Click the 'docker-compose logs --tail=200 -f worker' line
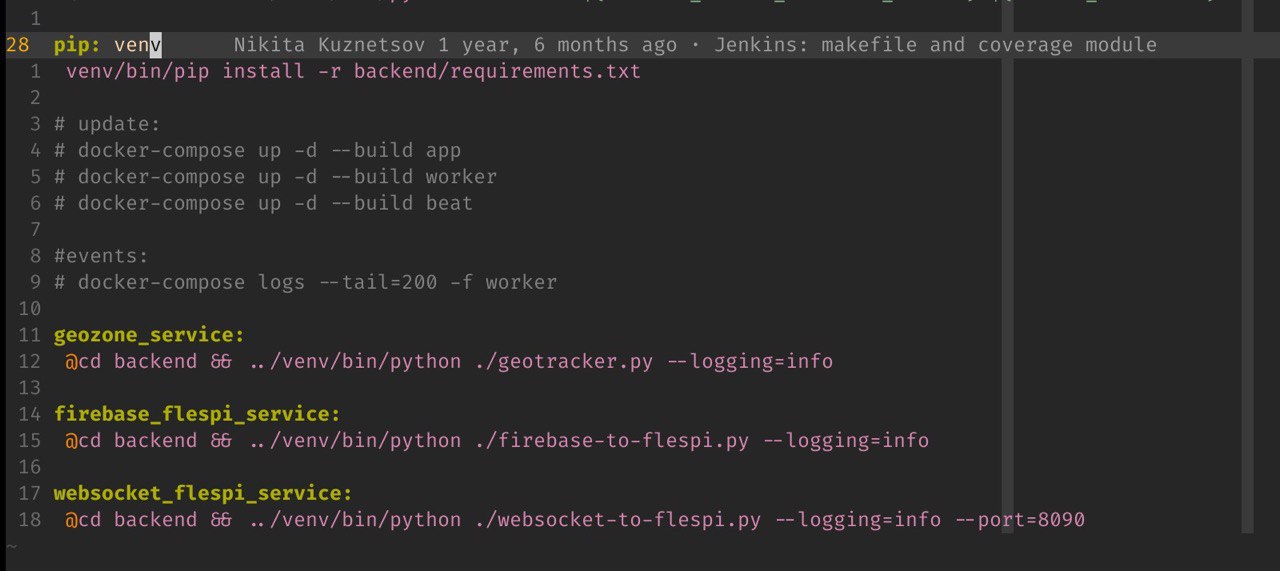Screen dimensions: 1280x571 (x=305, y=282)
